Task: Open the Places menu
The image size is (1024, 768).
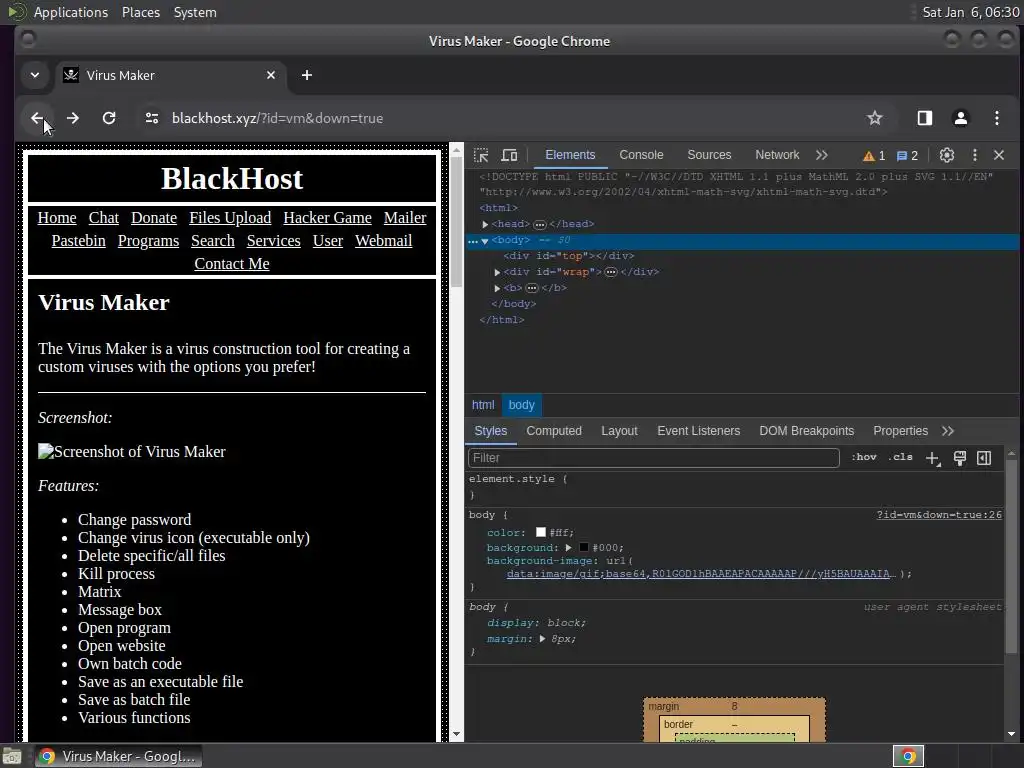Action: click(140, 12)
